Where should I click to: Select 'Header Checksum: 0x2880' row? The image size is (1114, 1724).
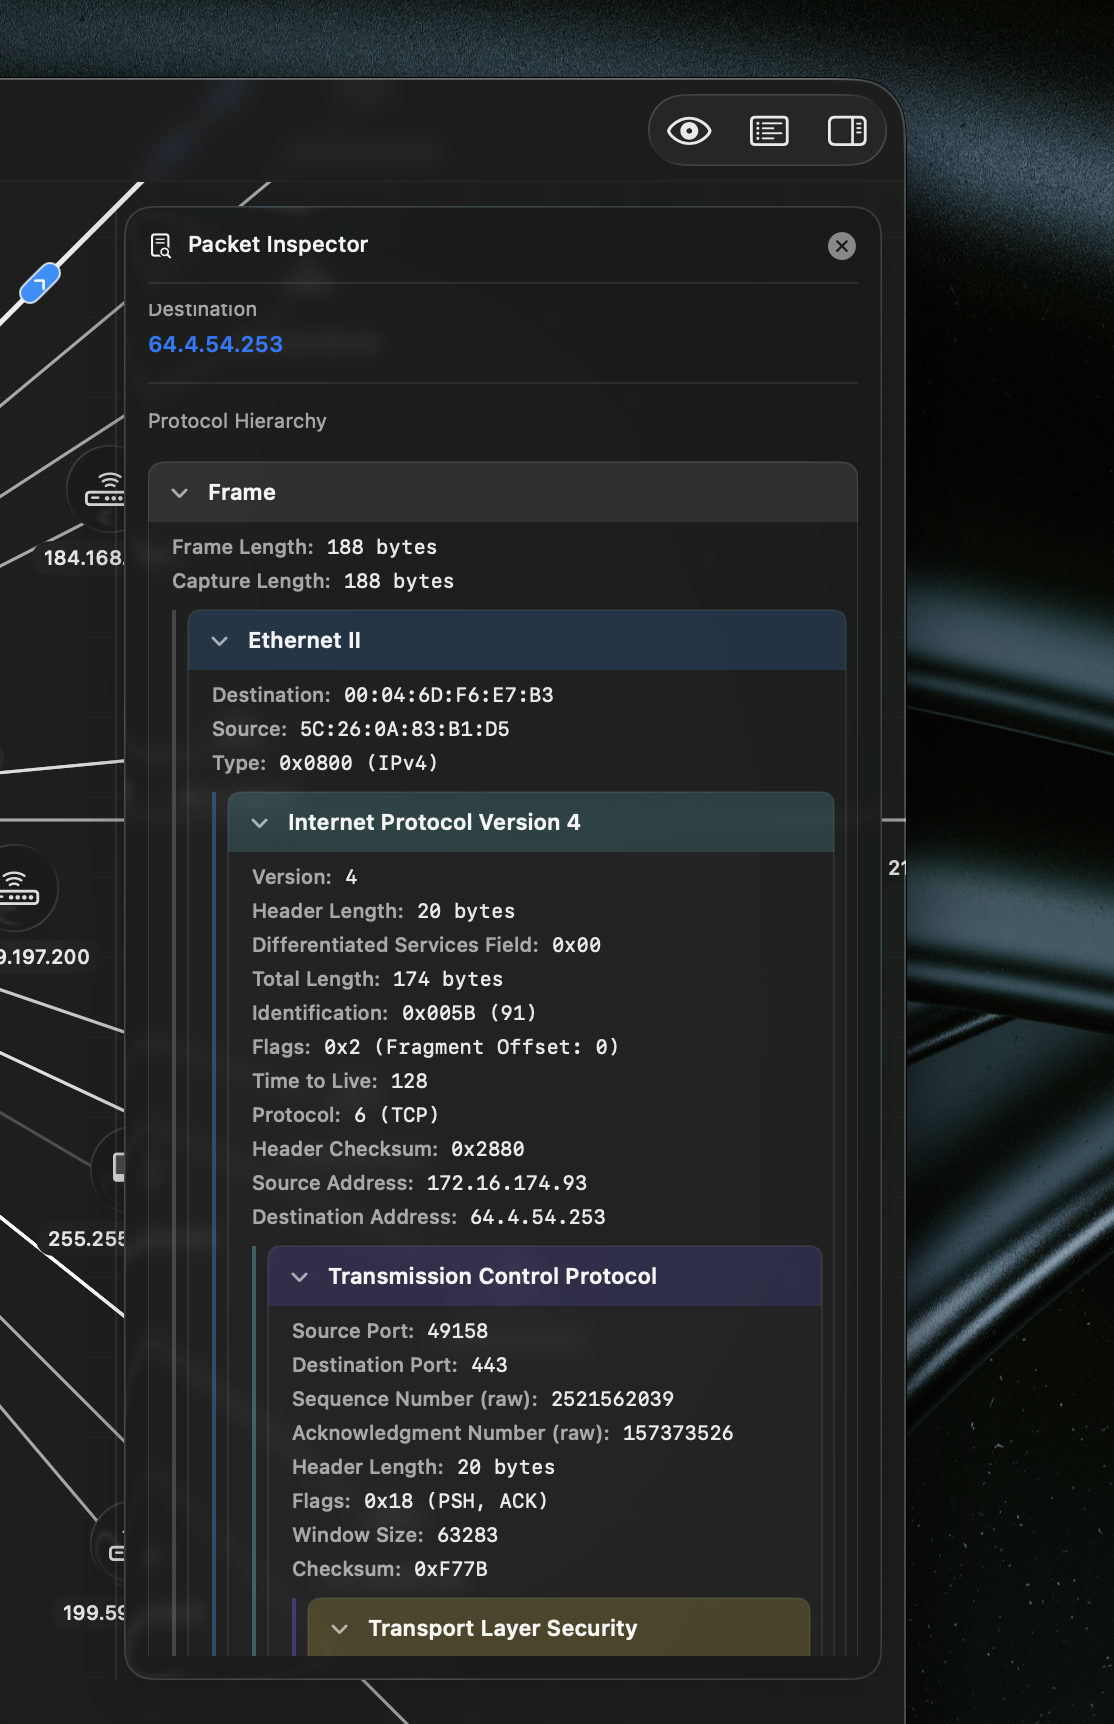(388, 1149)
